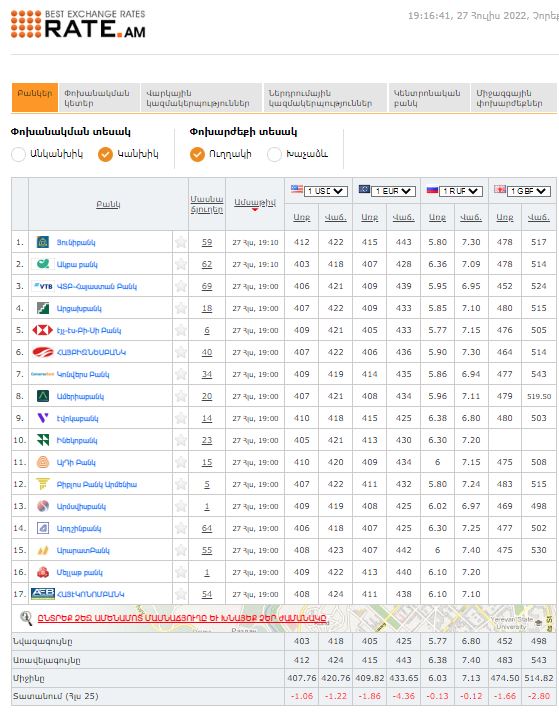This screenshot has width=559, height=712.
Task: Click the VTB logo icon in row 3
Action: [43, 286]
